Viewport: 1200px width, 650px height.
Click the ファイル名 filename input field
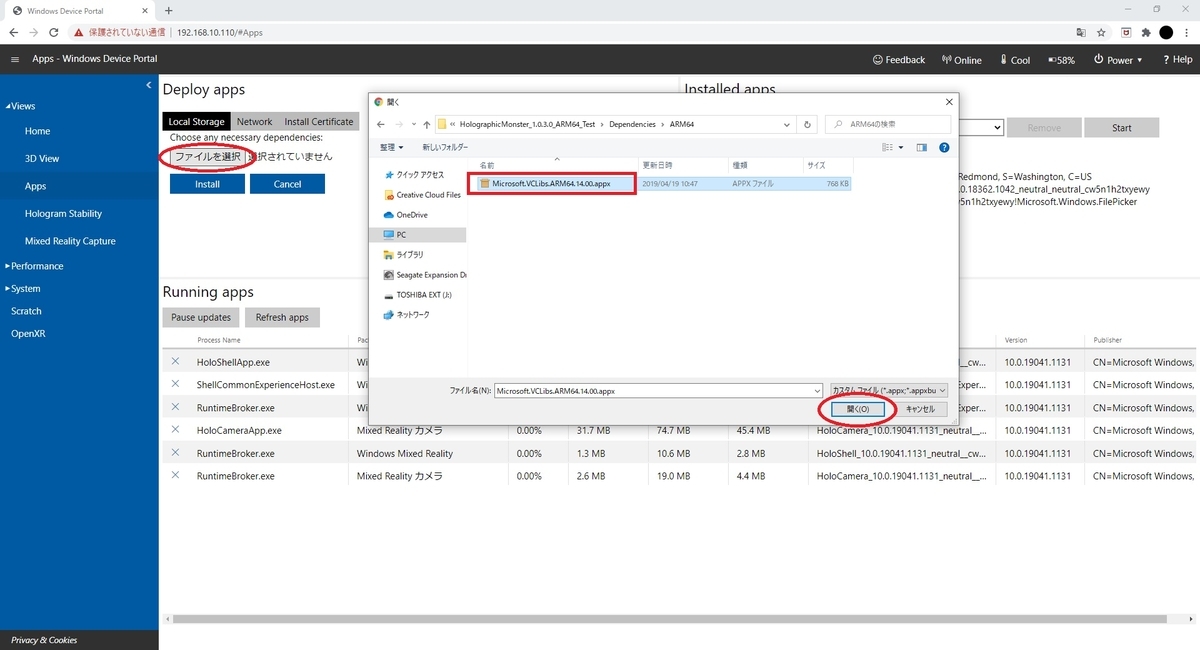[x=658, y=390]
